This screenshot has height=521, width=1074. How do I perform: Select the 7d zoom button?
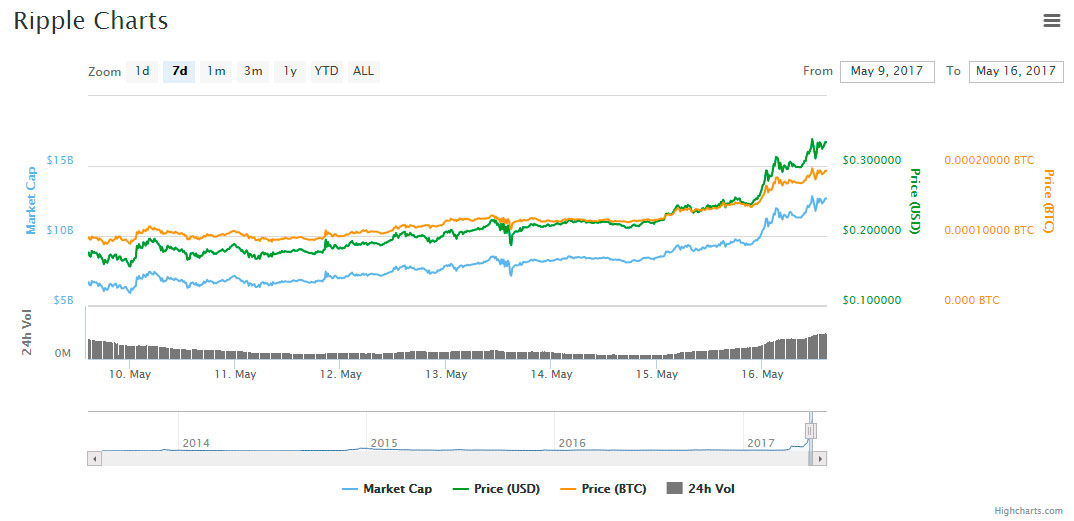coord(179,71)
